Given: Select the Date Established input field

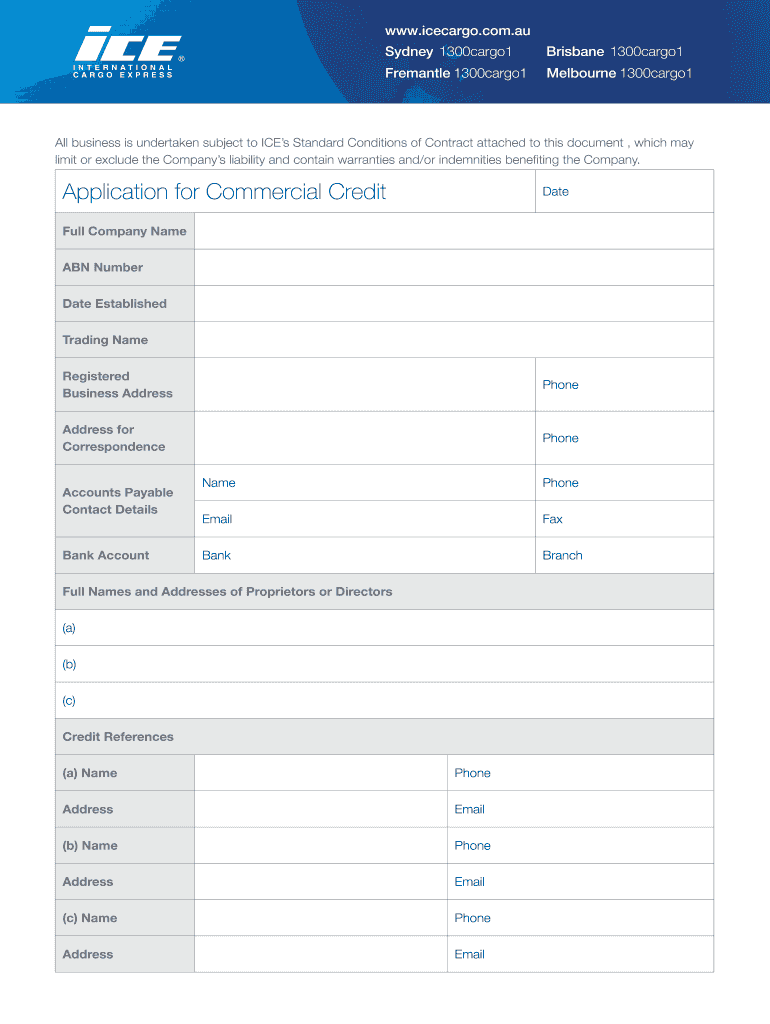Looking at the screenshot, I should point(453,304).
